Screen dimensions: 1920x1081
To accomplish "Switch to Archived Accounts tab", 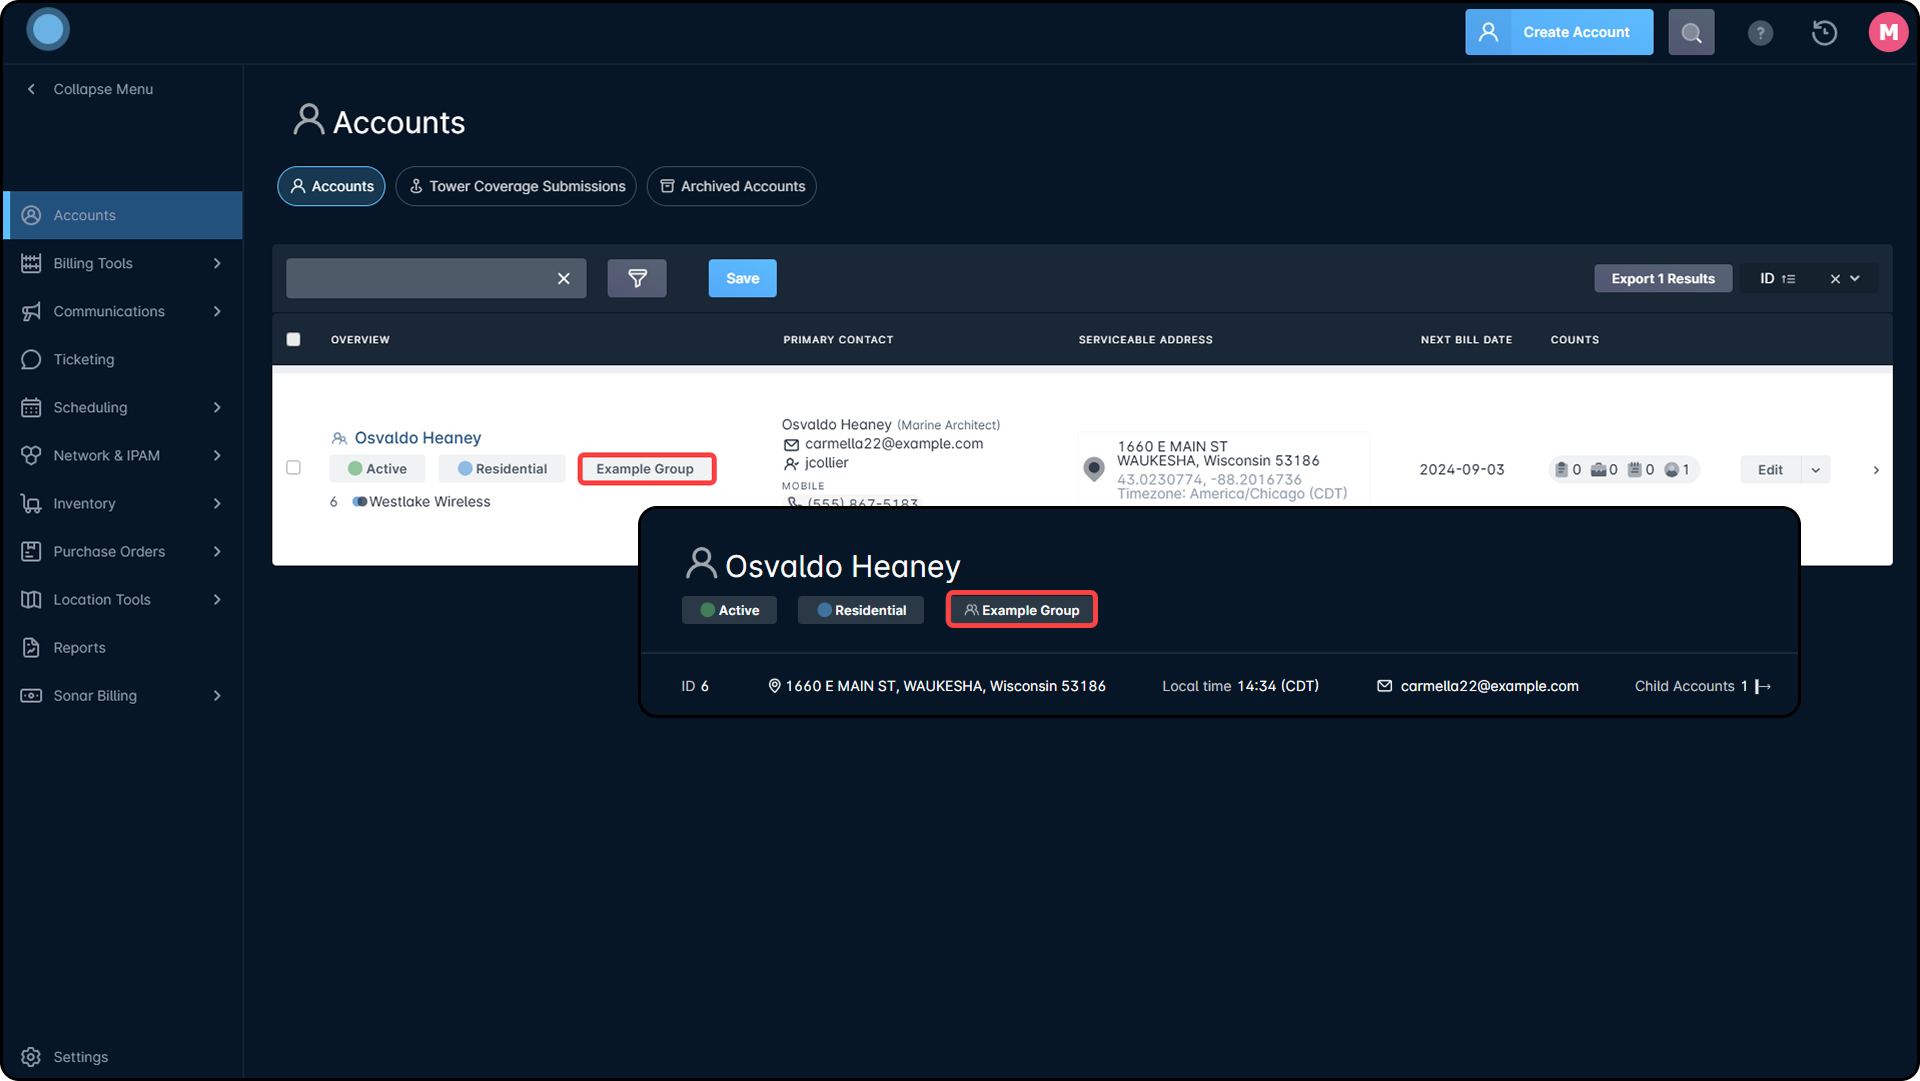I will click(x=732, y=186).
